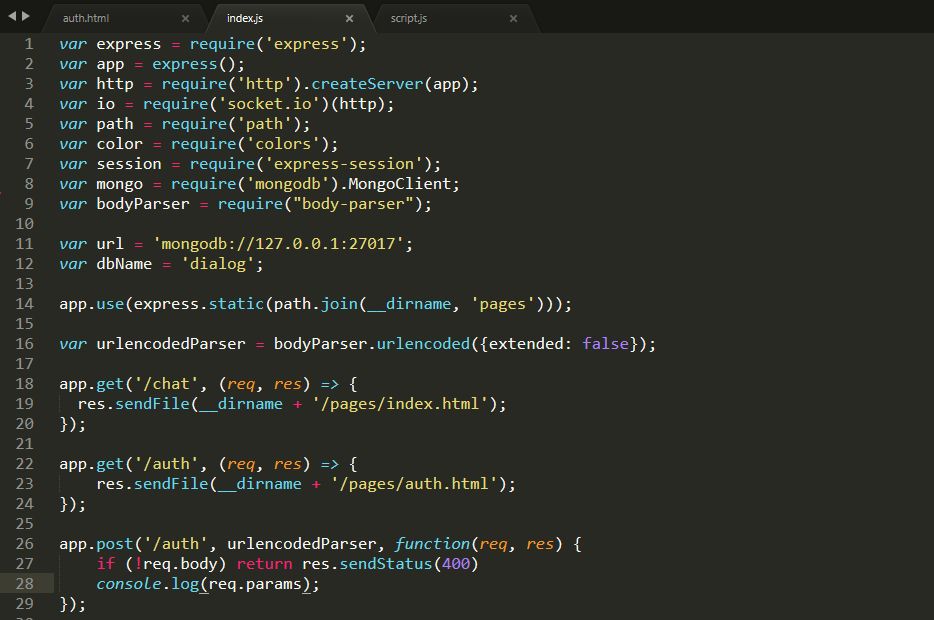Click 'post' method on line 26

[x=115, y=544]
